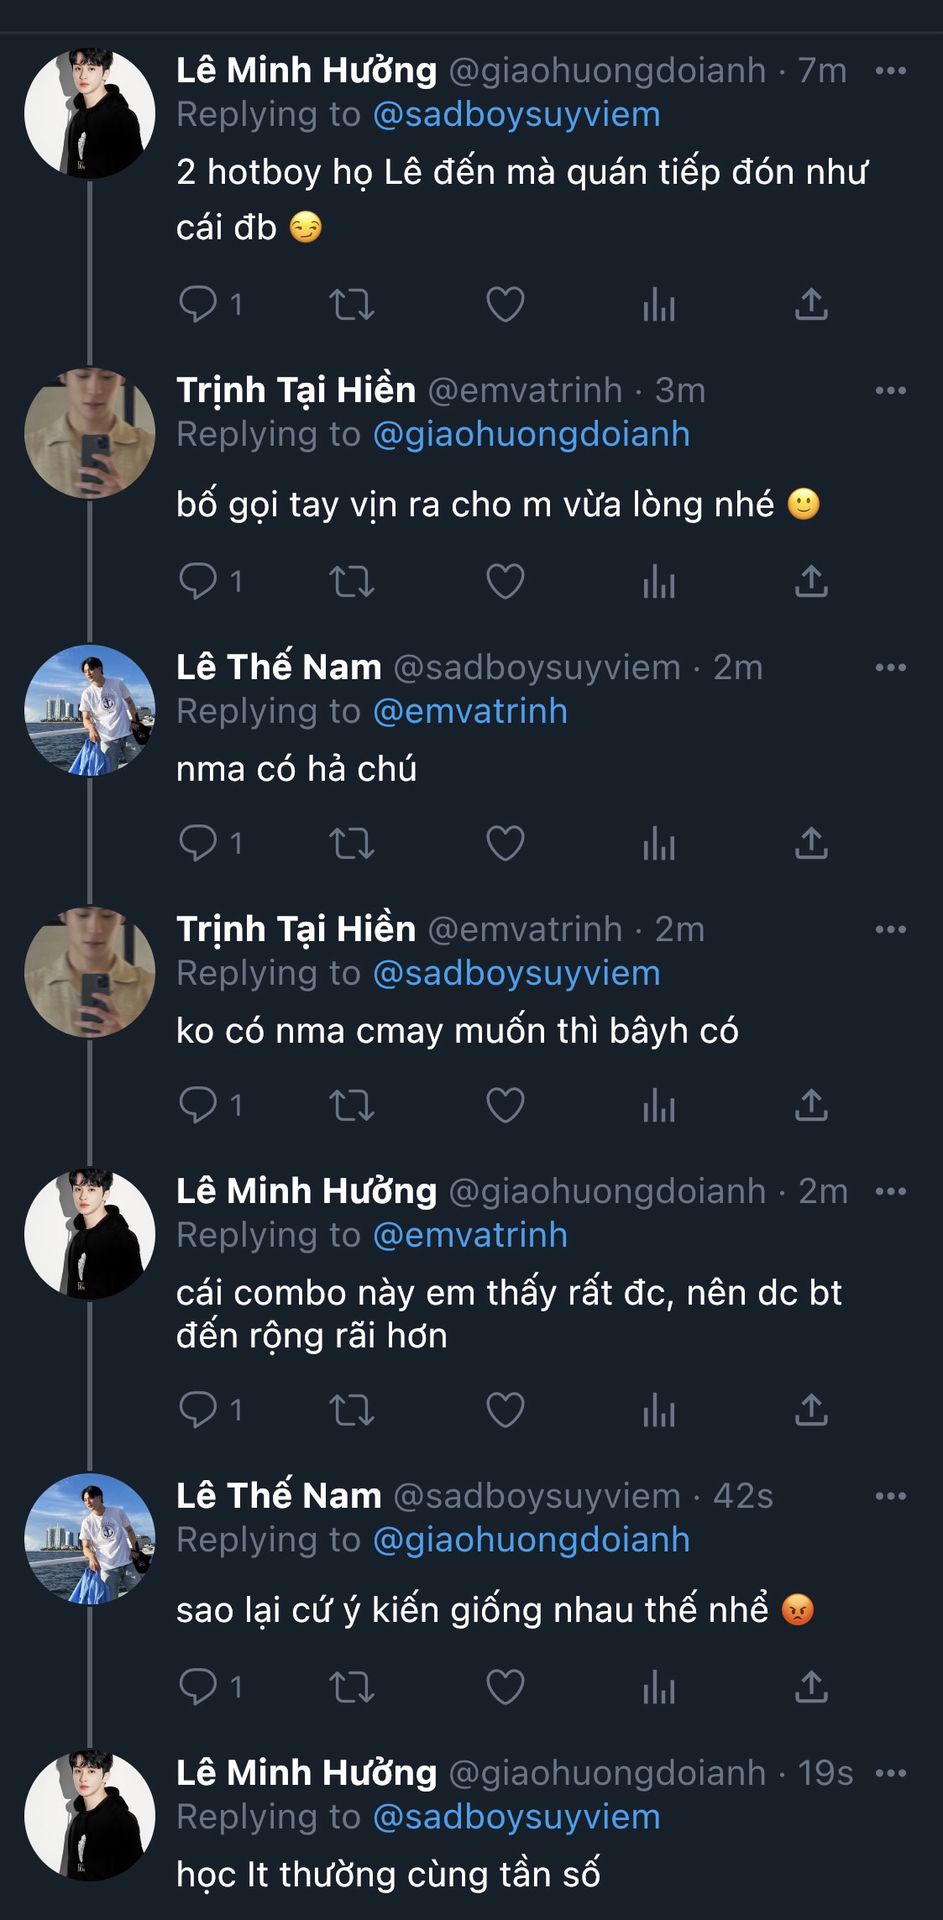Like the "sao lại cứ ý kiến" tweet

click(505, 1687)
